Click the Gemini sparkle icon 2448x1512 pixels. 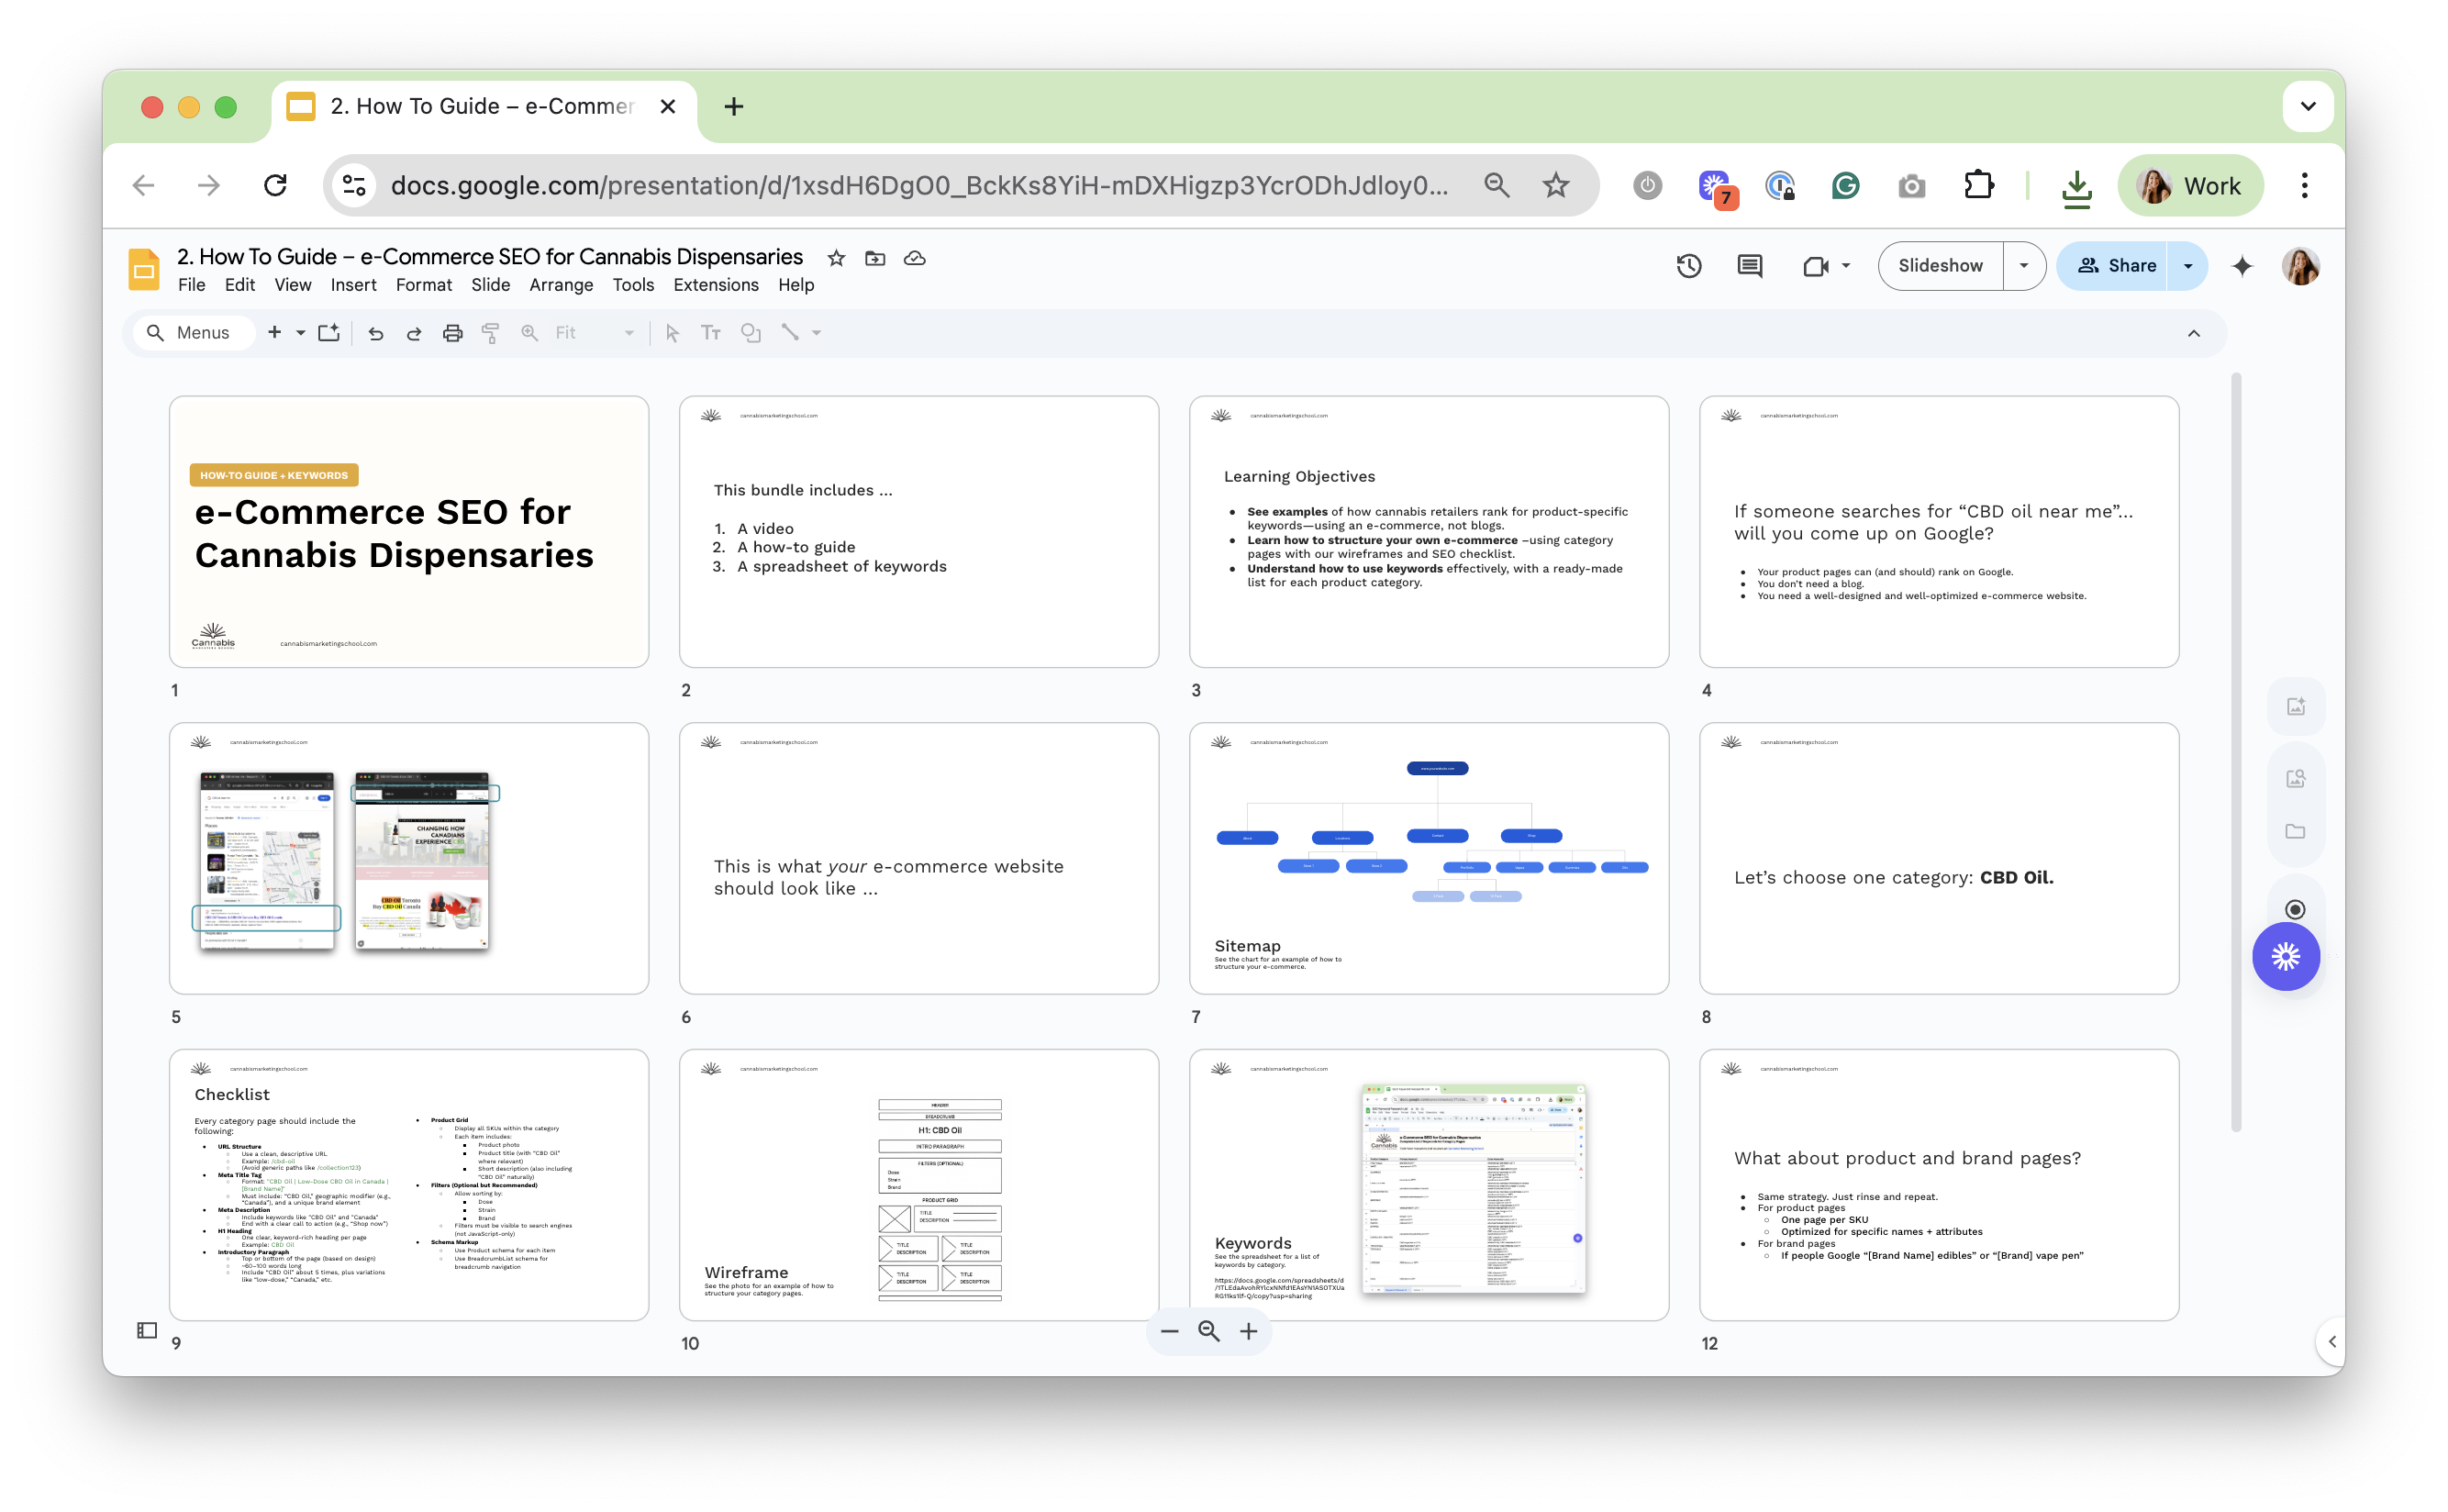(2242, 266)
